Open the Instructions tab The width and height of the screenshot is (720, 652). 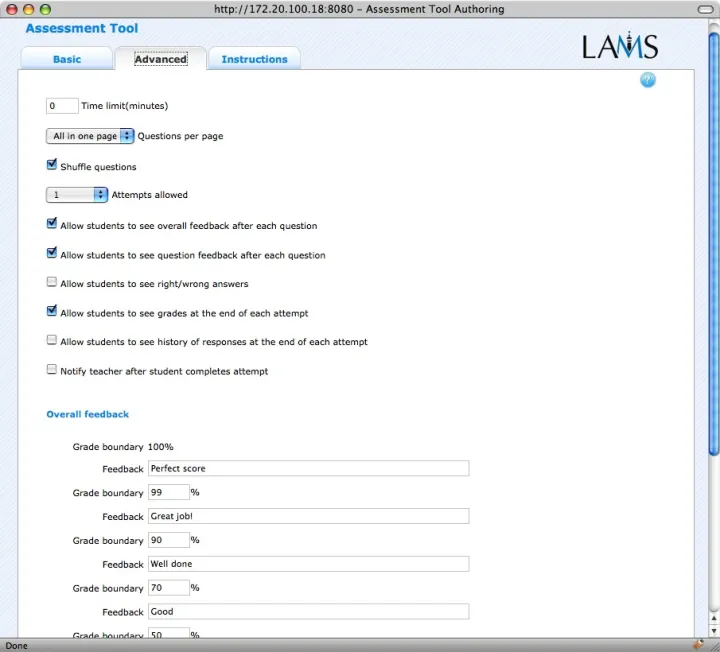[x=254, y=59]
